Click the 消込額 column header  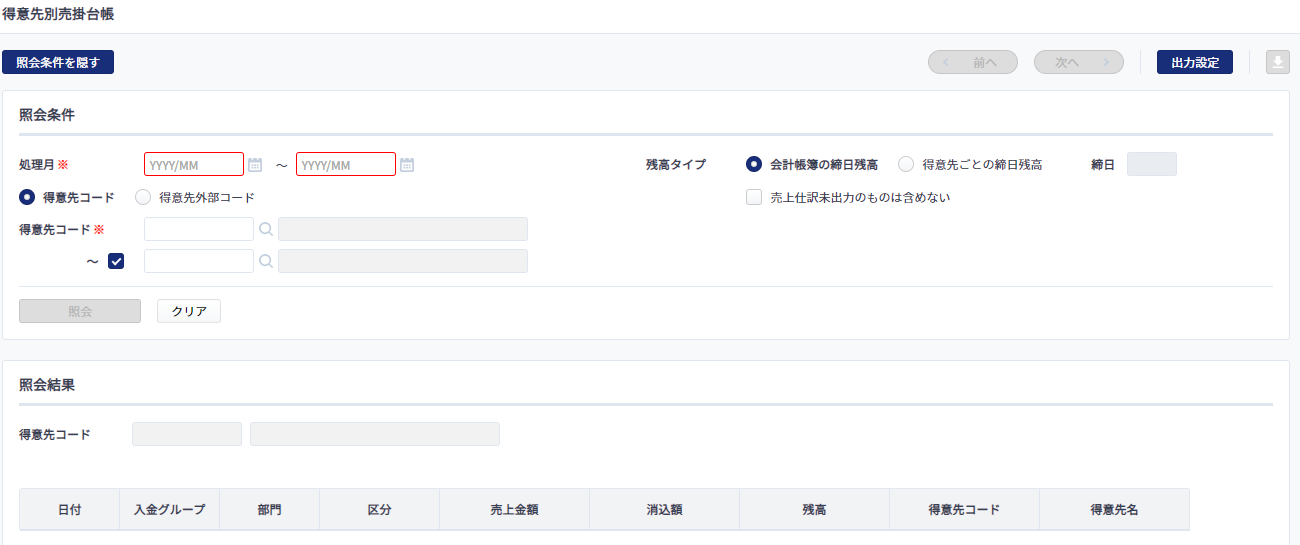click(x=664, y=509)
